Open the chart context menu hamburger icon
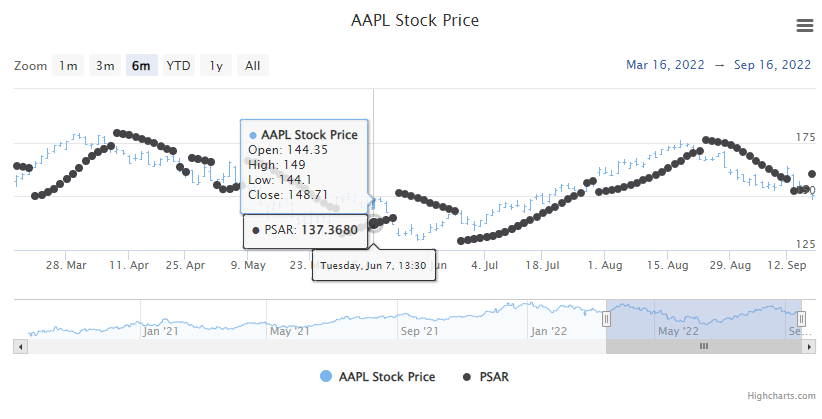The image size is (822, 419). pos(804,26)
